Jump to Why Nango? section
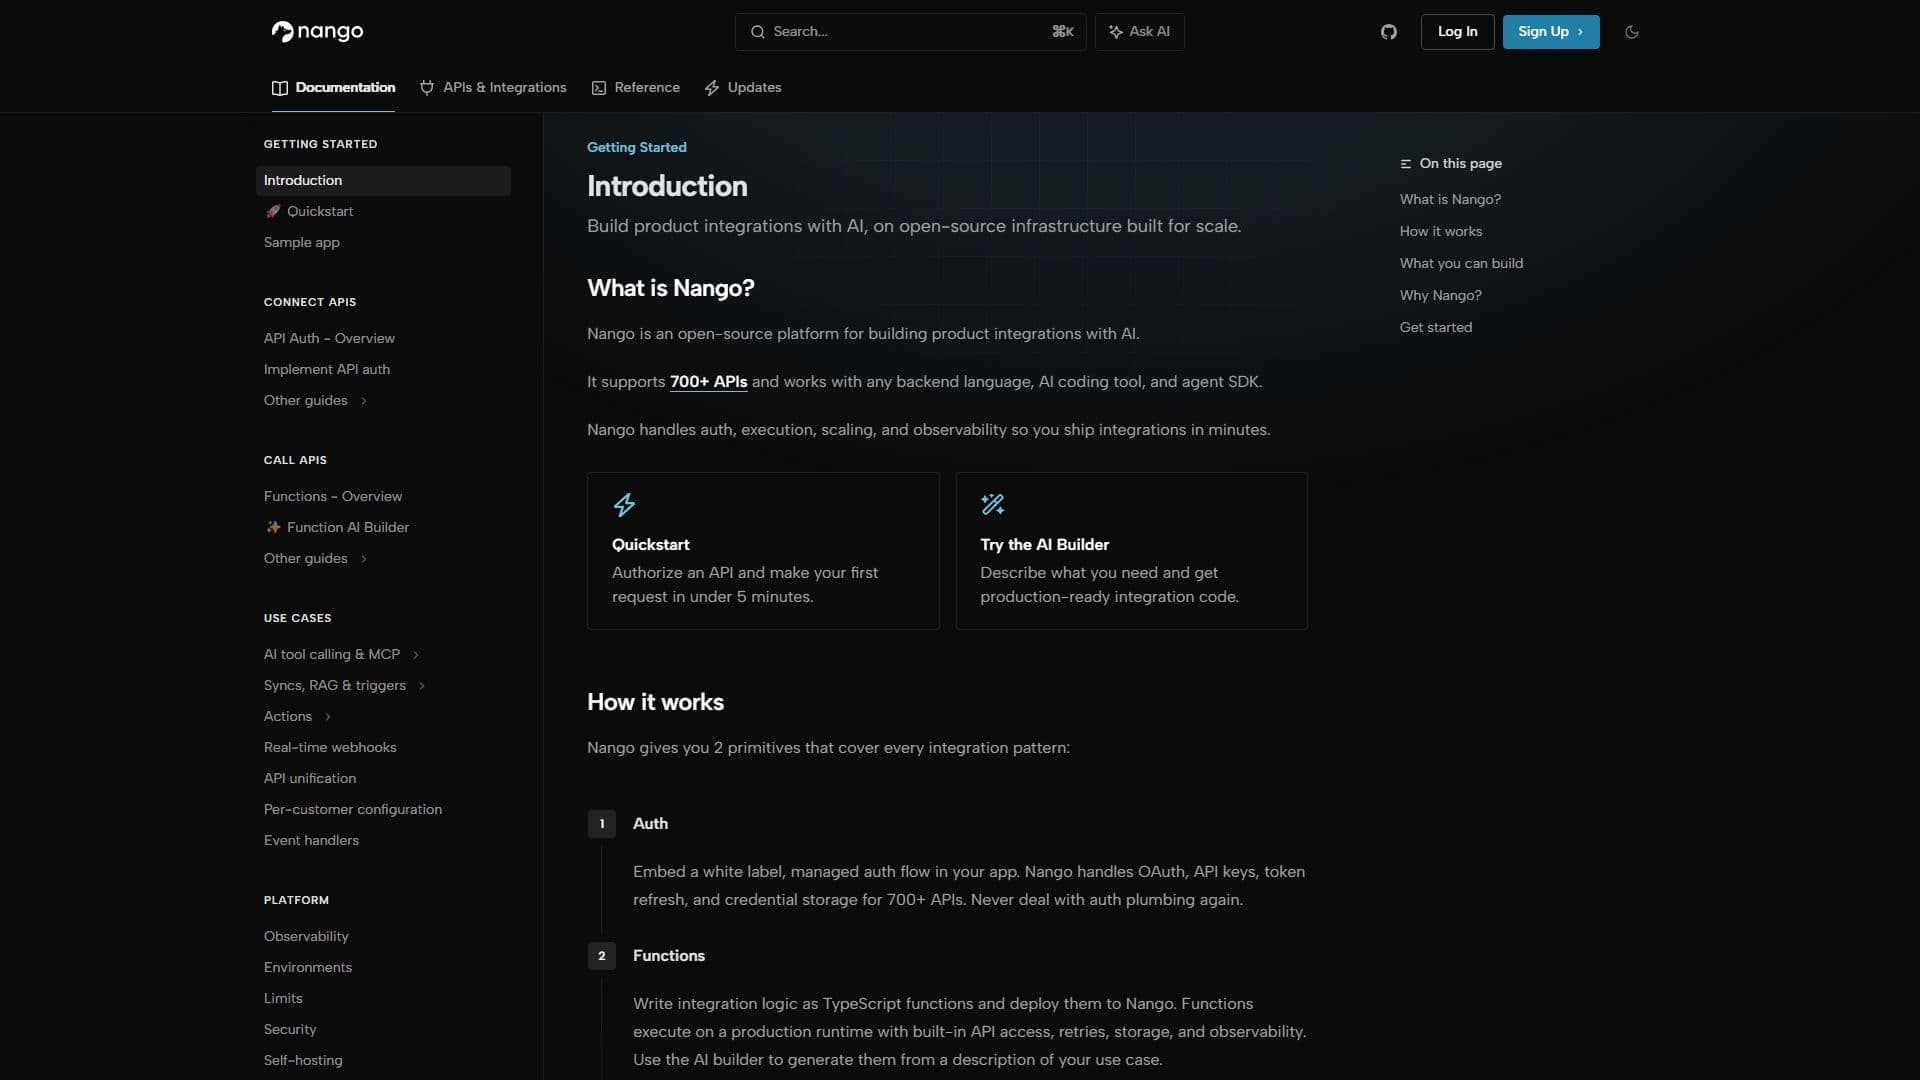Image resolution: width=1920 pixels, height=1080 pixels. click(x=1441, y=295)
